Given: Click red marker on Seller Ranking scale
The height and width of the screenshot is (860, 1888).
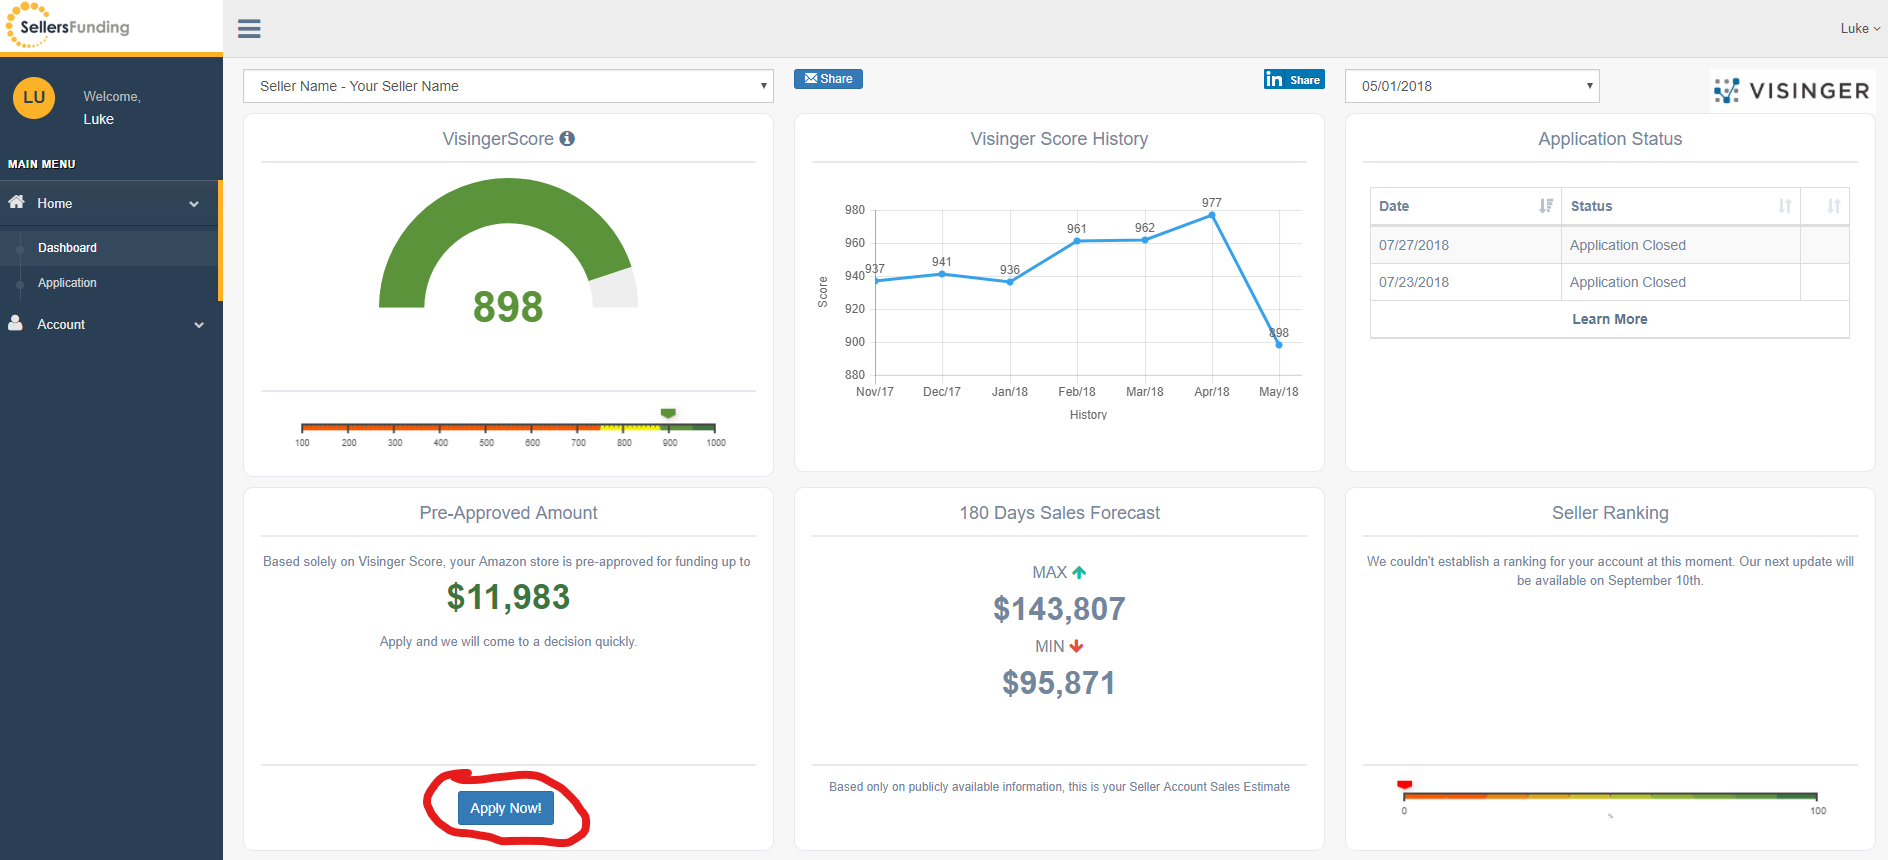Looking at the screenshot, I should pos(1404,785).
